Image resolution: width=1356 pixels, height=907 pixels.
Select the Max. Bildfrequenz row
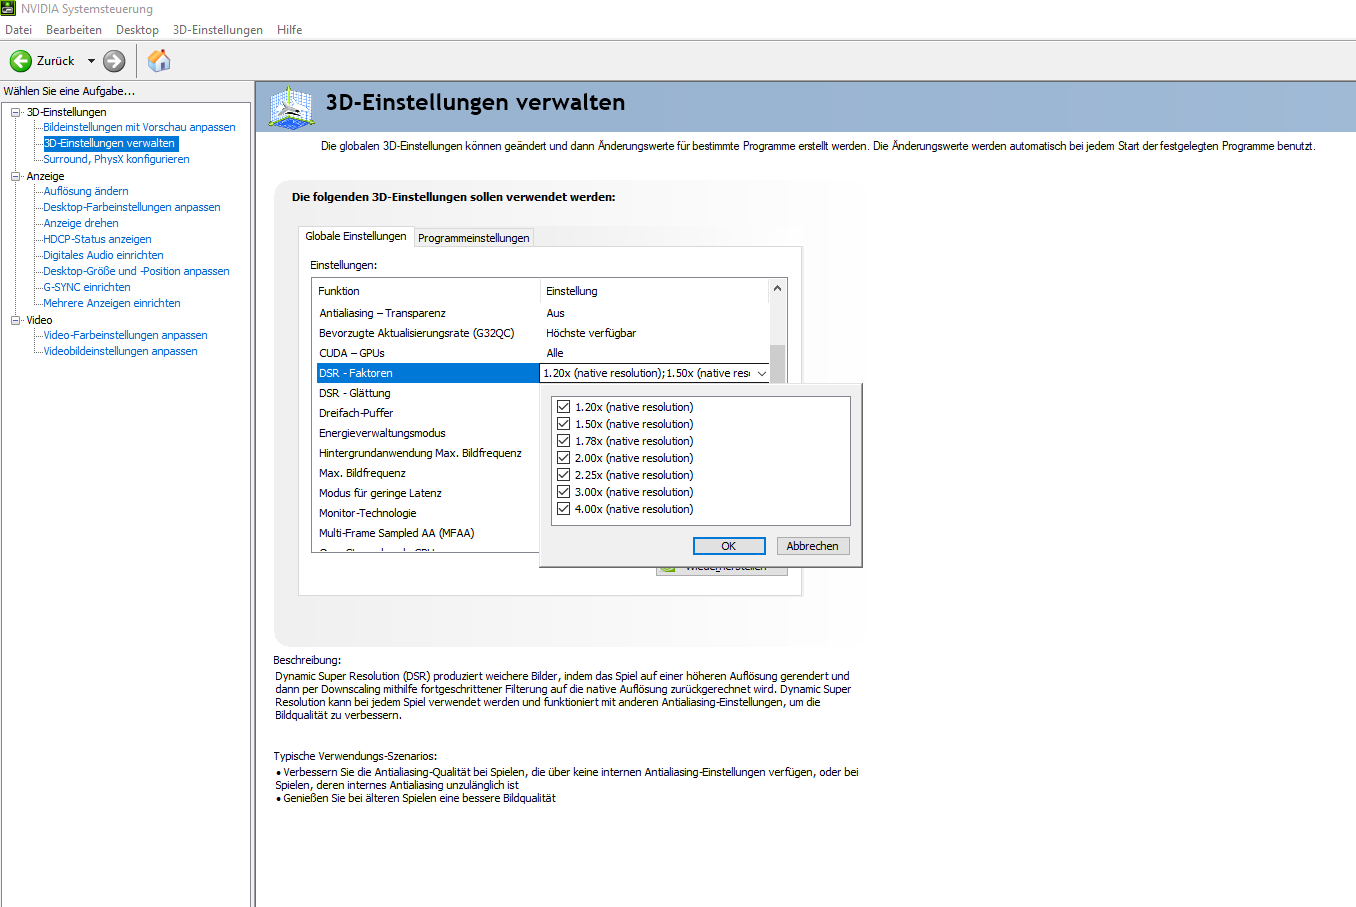pos(428,473)
